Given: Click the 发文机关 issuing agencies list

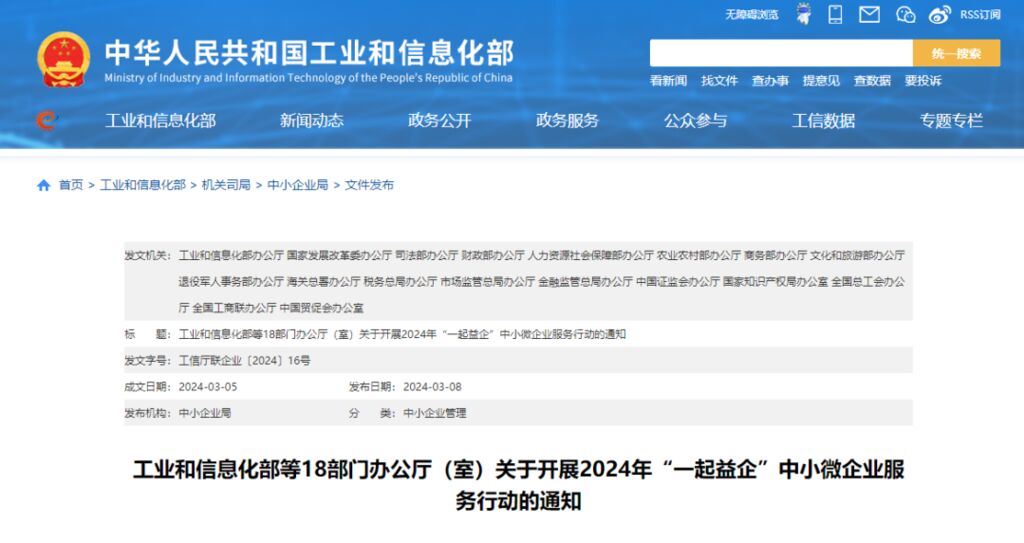Looking at the screenshot, I should 542,282.
